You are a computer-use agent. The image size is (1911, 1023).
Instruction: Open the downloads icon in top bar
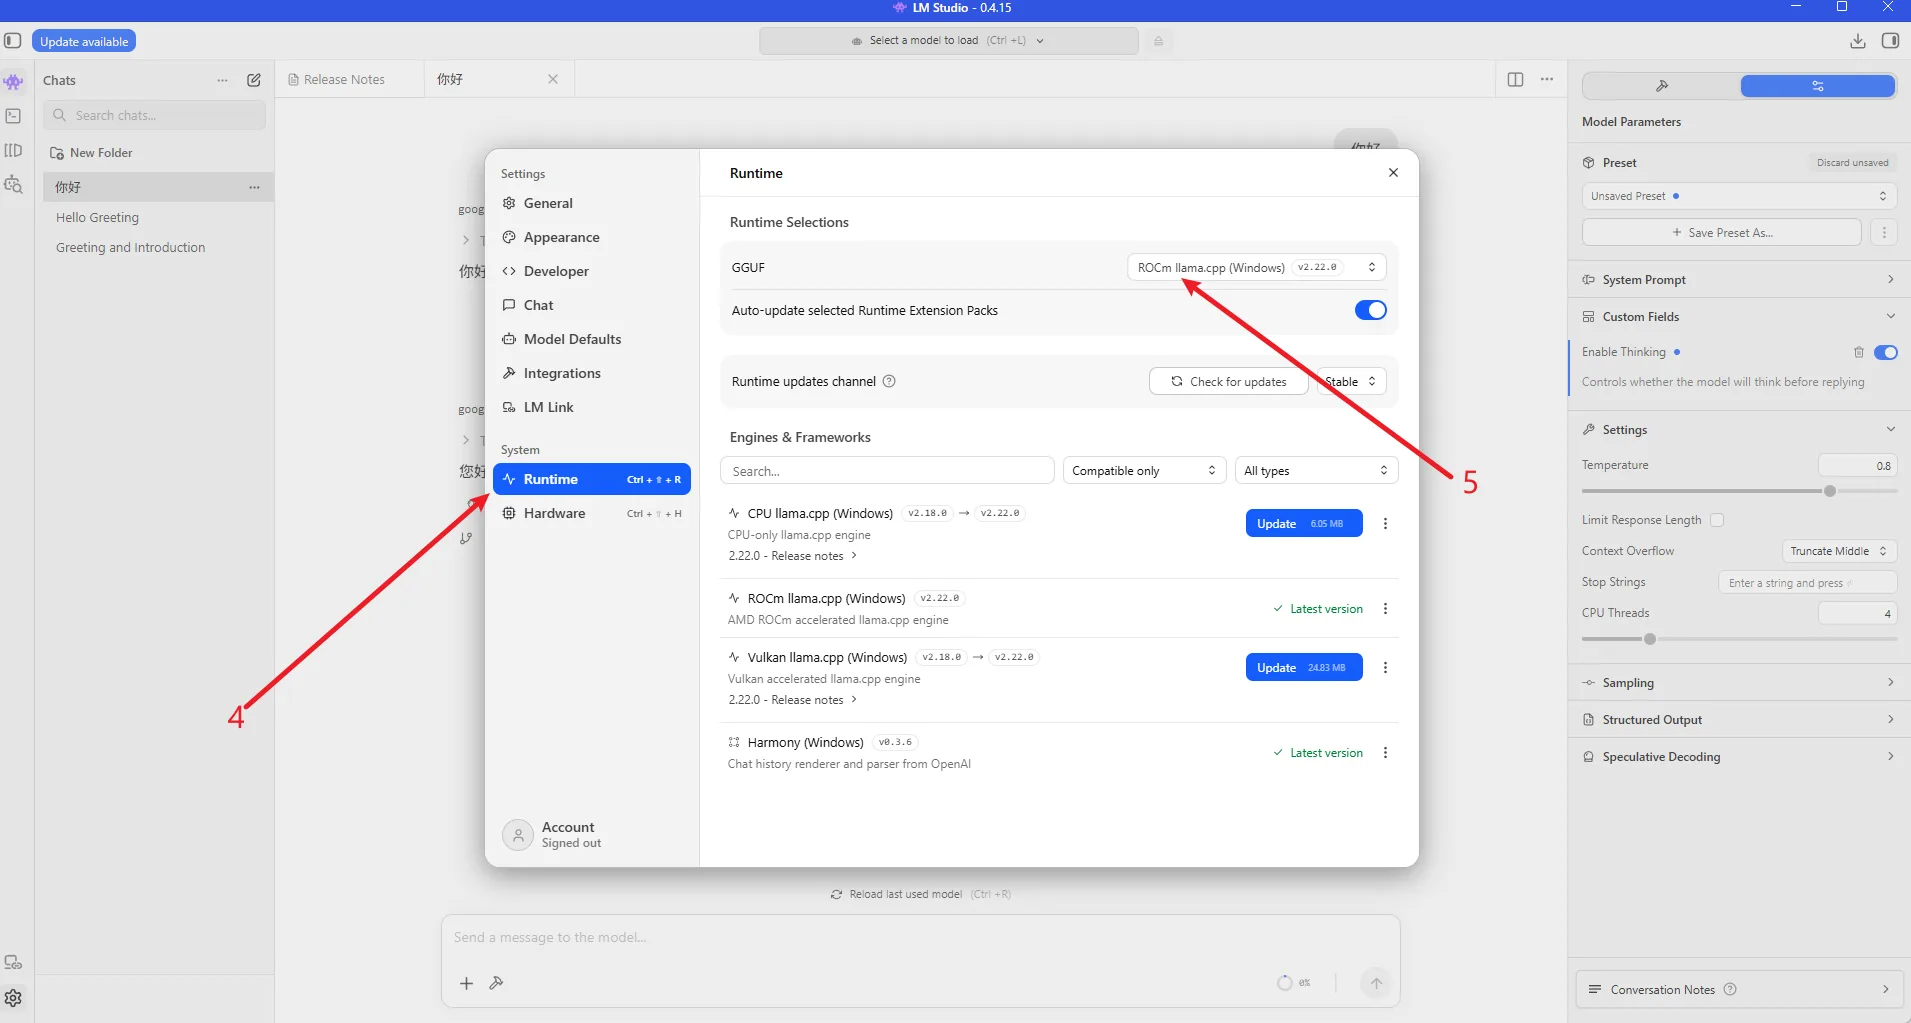click(1858, 41)
